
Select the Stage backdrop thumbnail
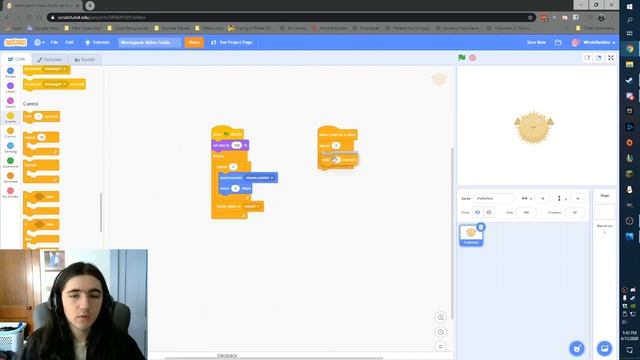(x=604, y=213)
